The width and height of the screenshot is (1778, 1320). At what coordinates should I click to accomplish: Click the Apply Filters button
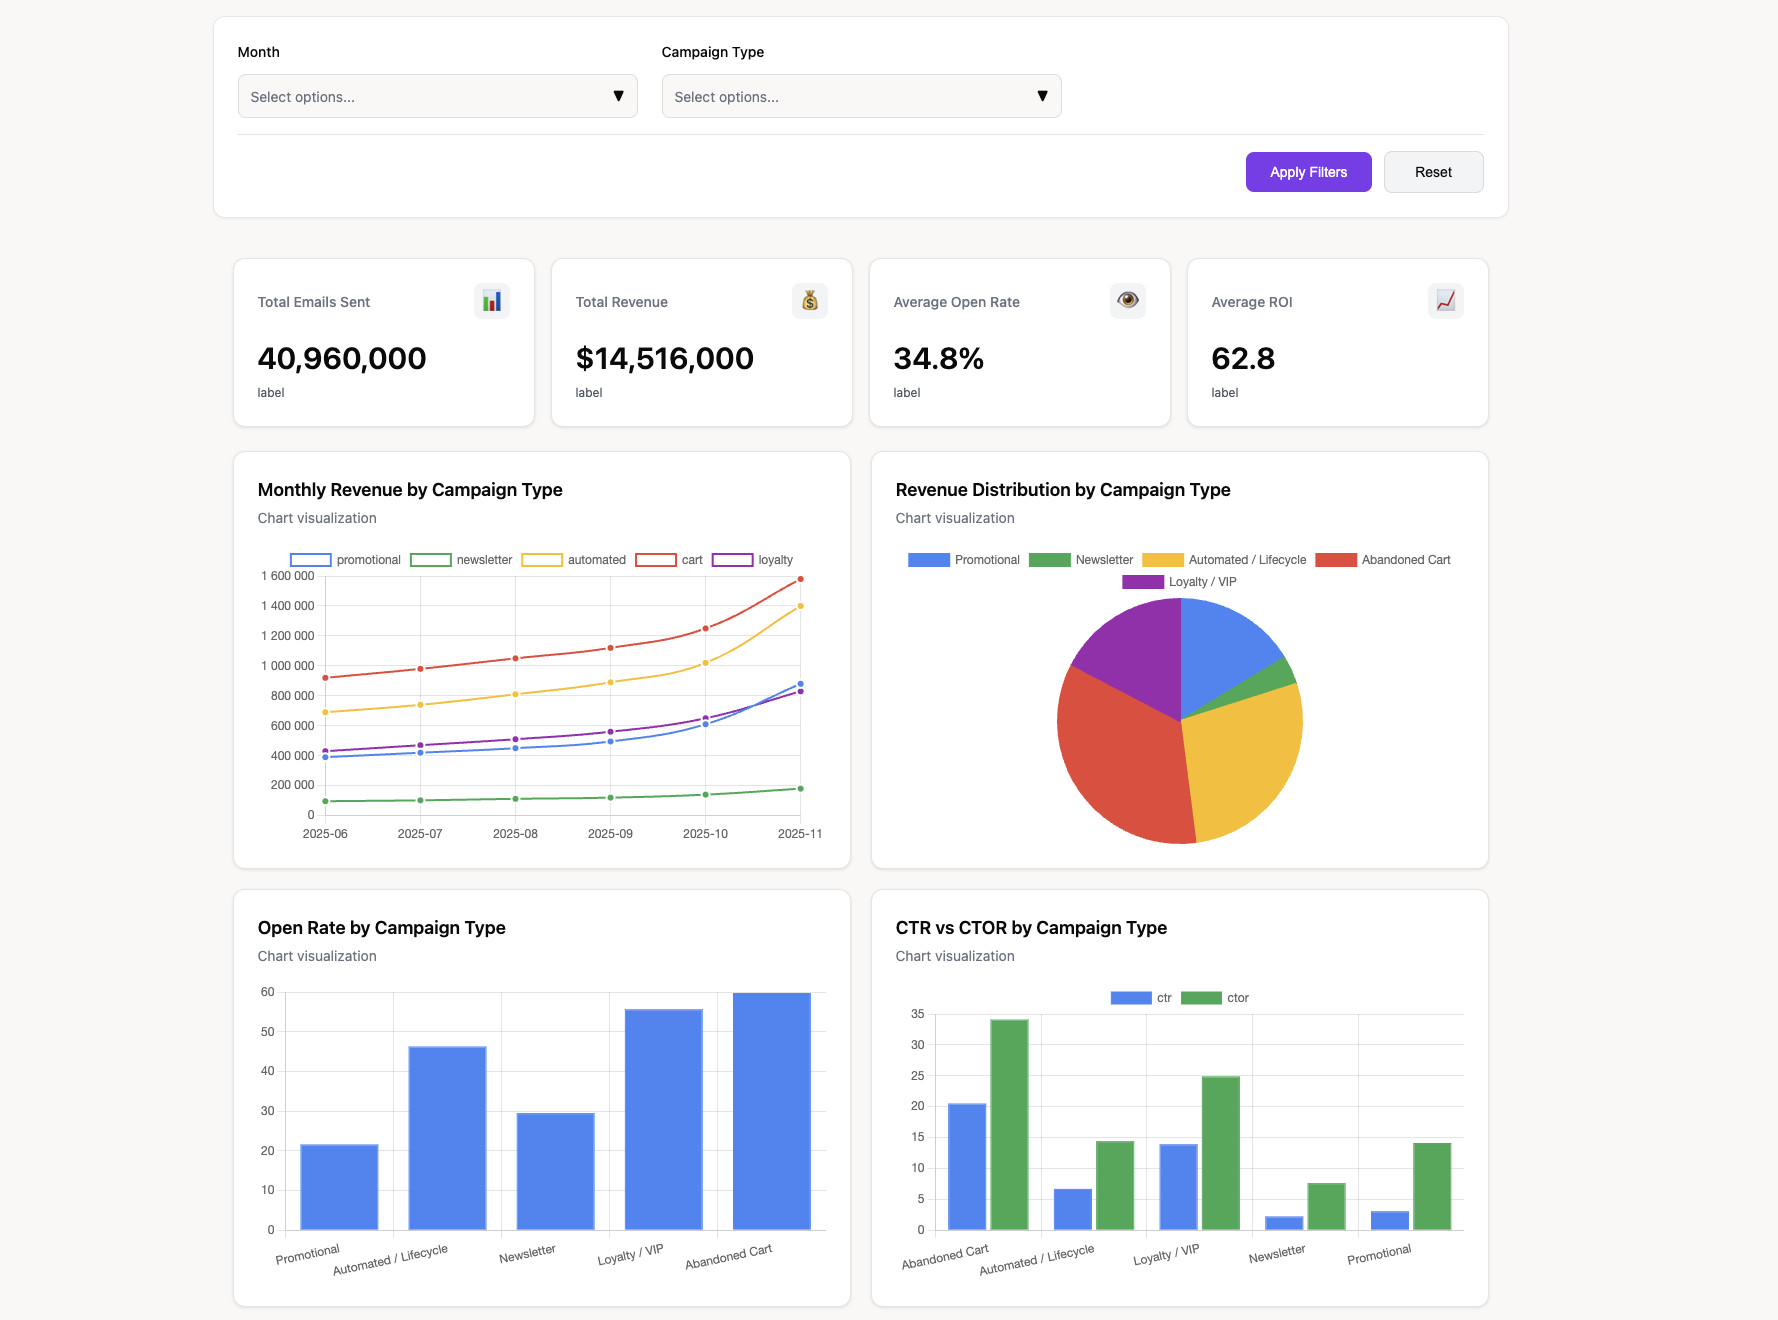(1308, 172)
